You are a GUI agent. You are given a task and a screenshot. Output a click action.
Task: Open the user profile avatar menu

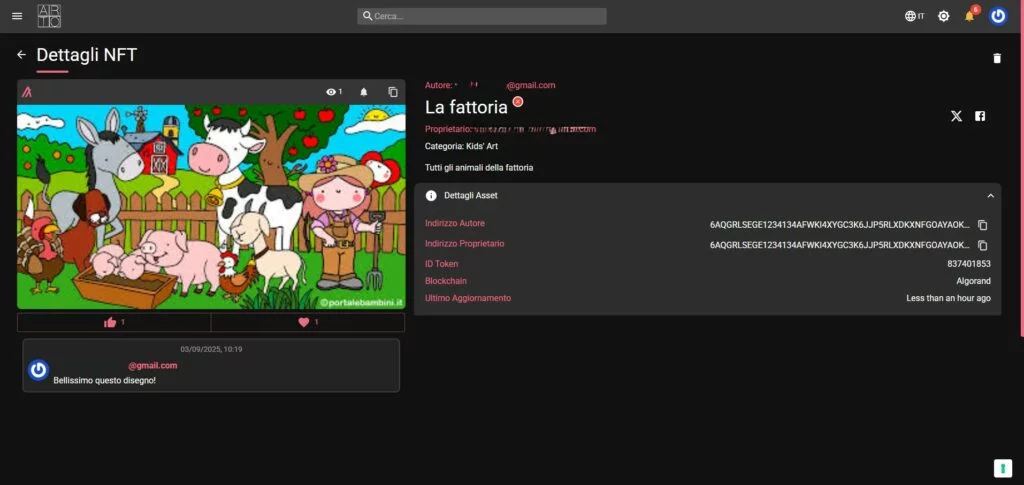[998, 16]
